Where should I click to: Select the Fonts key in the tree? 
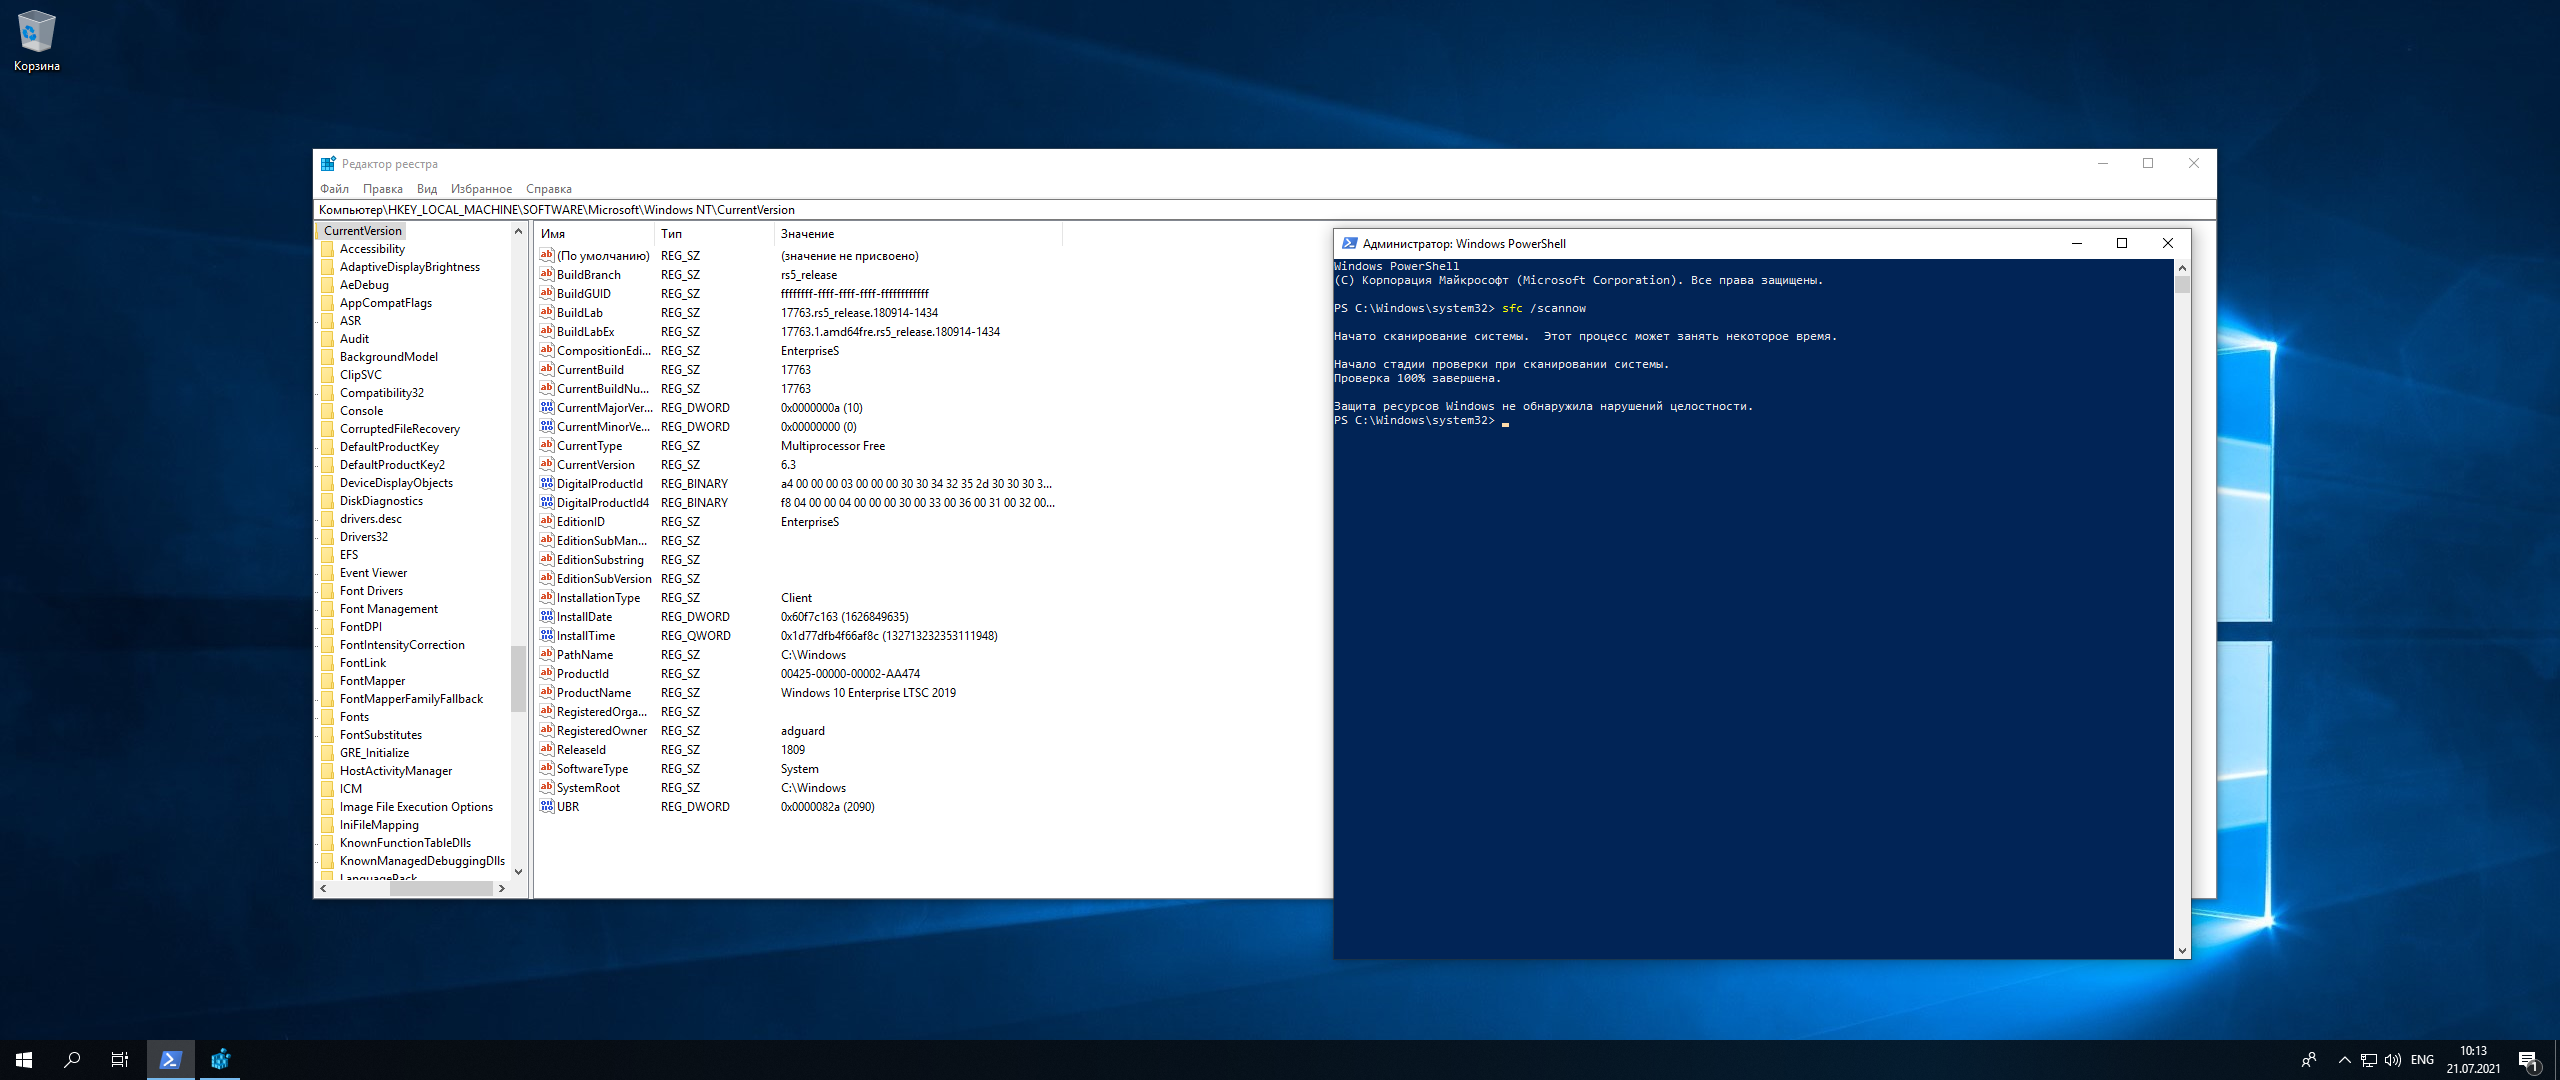click(x=354, y=717)
